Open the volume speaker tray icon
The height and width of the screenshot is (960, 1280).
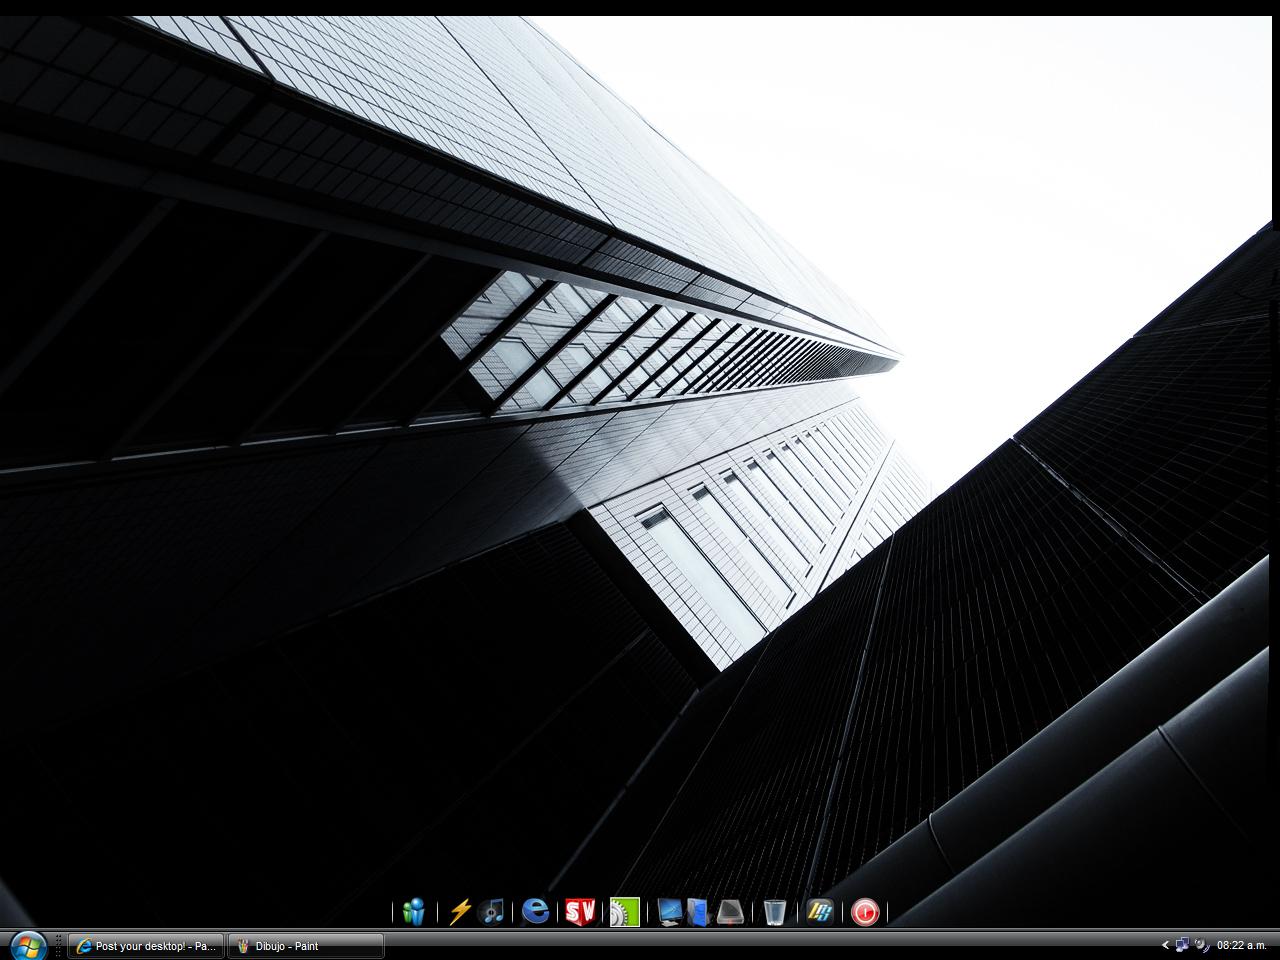click(x=1201, y=945)
